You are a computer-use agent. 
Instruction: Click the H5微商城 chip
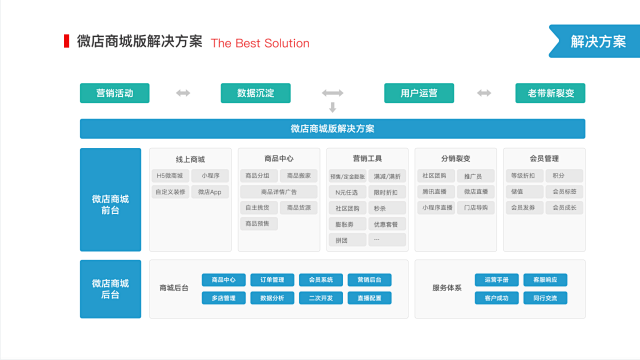point(170,176)
